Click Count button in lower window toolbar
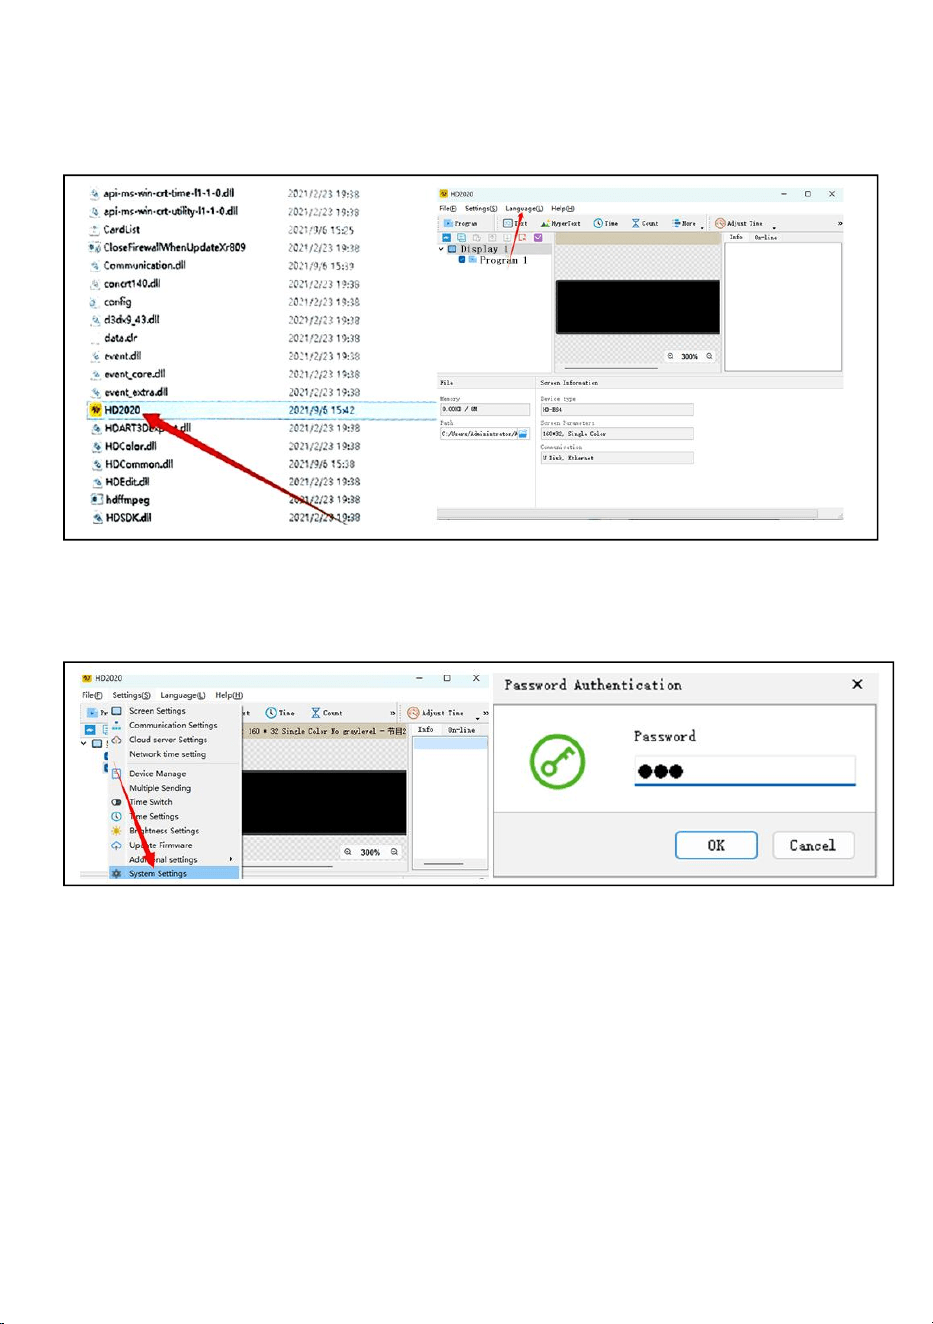 (x=326, y=713)
